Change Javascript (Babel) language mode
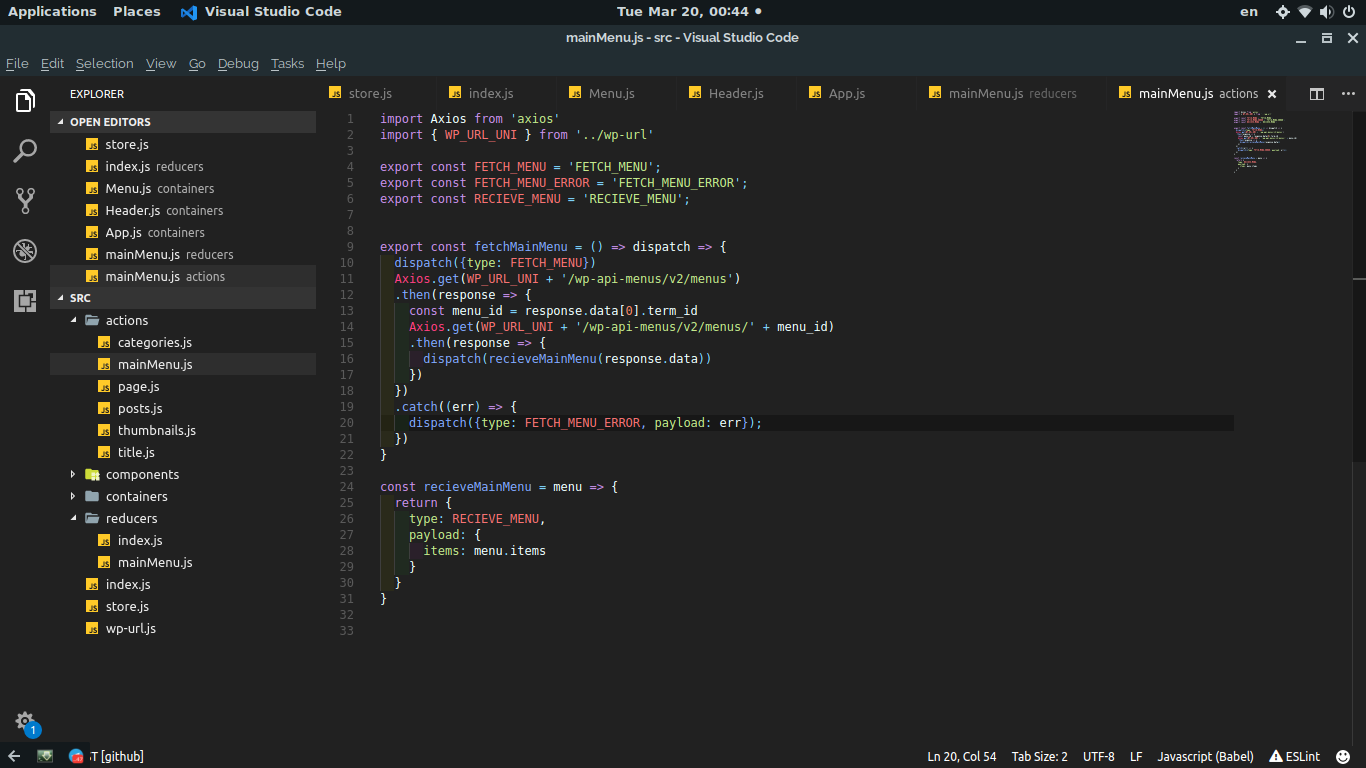The height and width of the screenshot is (768, 1366). click(x=1205, y=757)
